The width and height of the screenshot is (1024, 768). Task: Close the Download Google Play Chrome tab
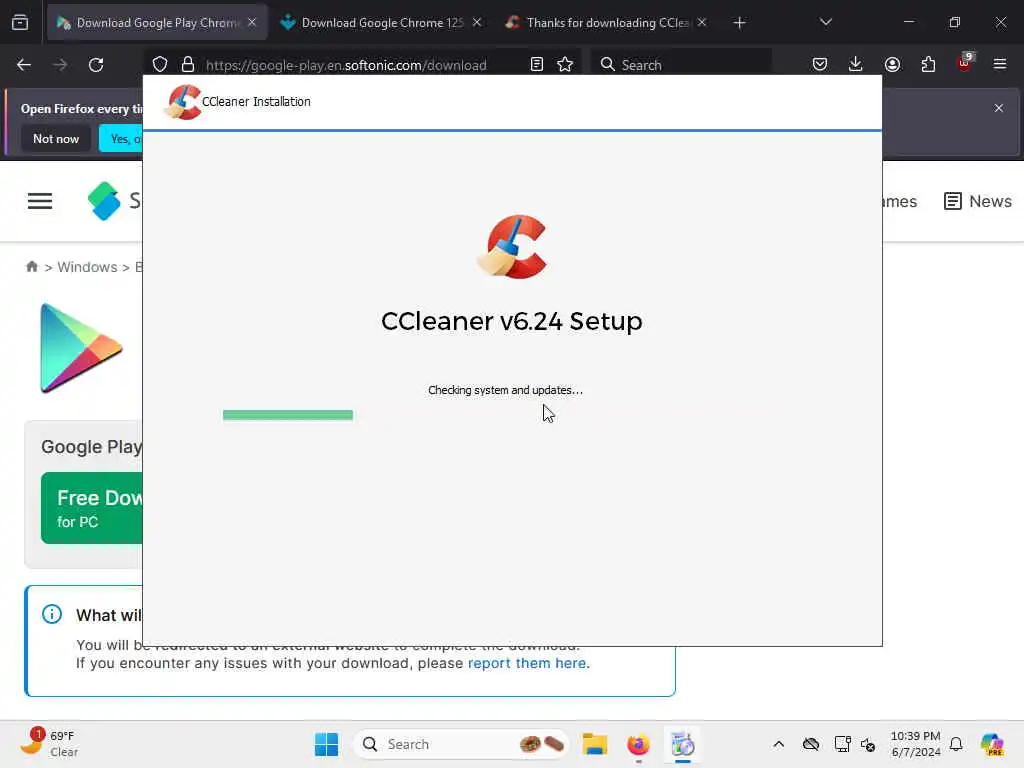click(252, 23)
